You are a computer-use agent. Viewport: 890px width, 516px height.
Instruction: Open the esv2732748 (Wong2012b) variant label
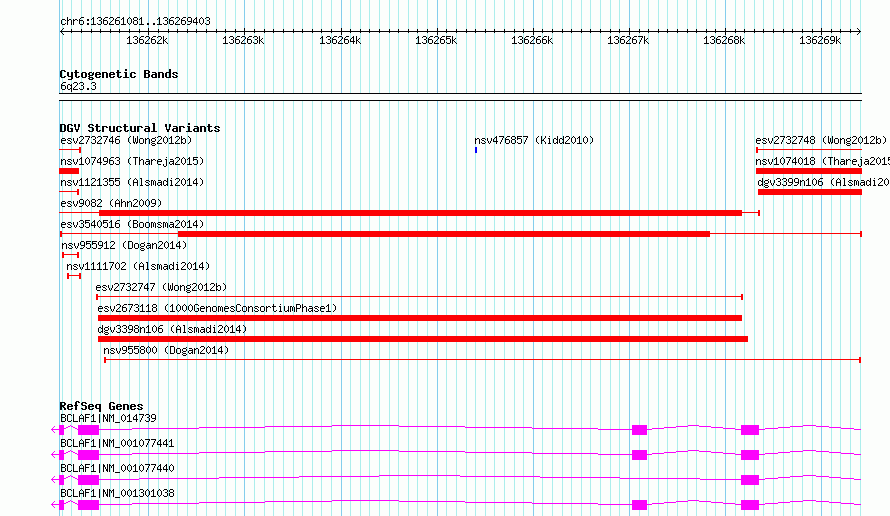click(821, 140)
